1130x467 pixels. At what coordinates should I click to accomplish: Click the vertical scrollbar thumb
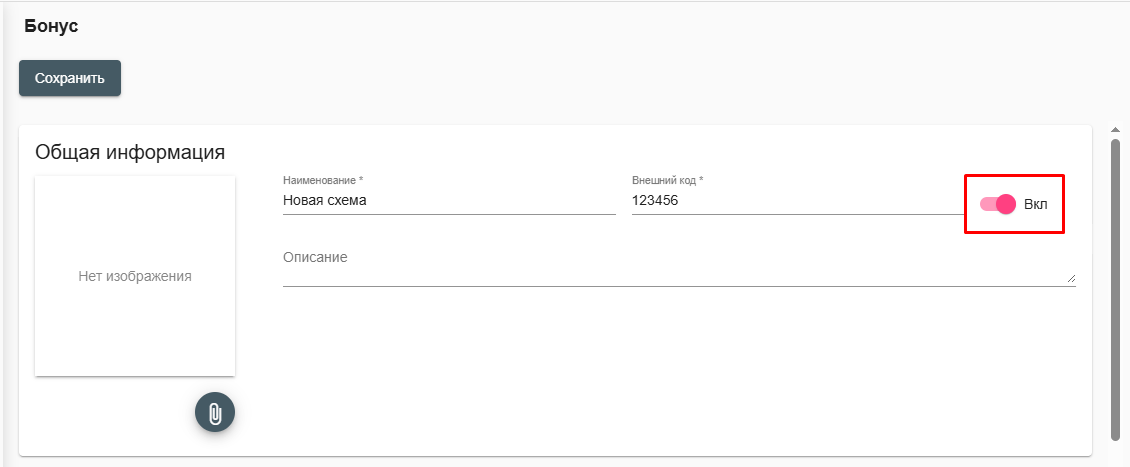click(1116, 288)
